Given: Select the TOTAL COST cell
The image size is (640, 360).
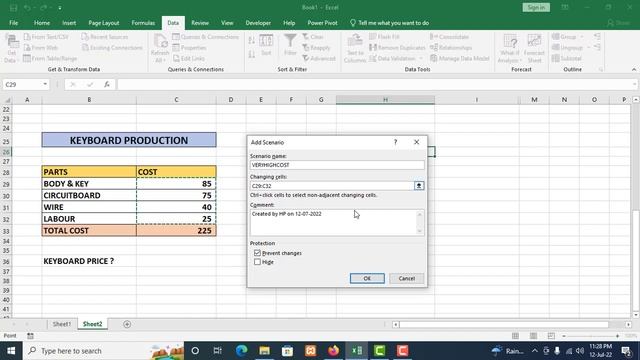Looking at the screenshot, I should [x=89, y=231].
